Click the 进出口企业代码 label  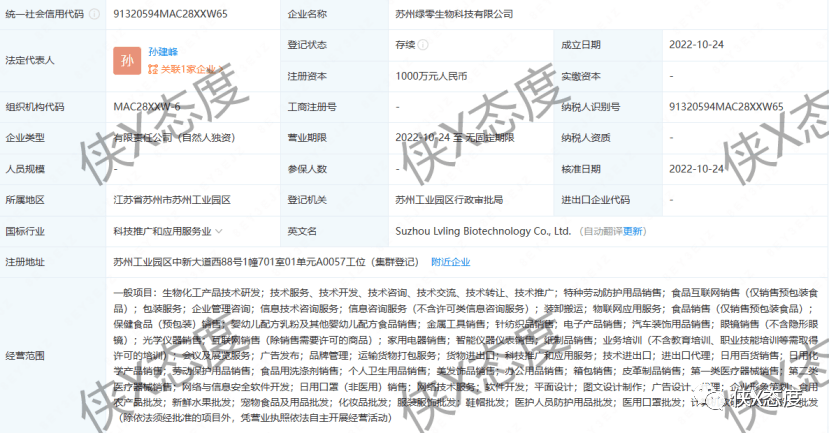pos(595,200)
